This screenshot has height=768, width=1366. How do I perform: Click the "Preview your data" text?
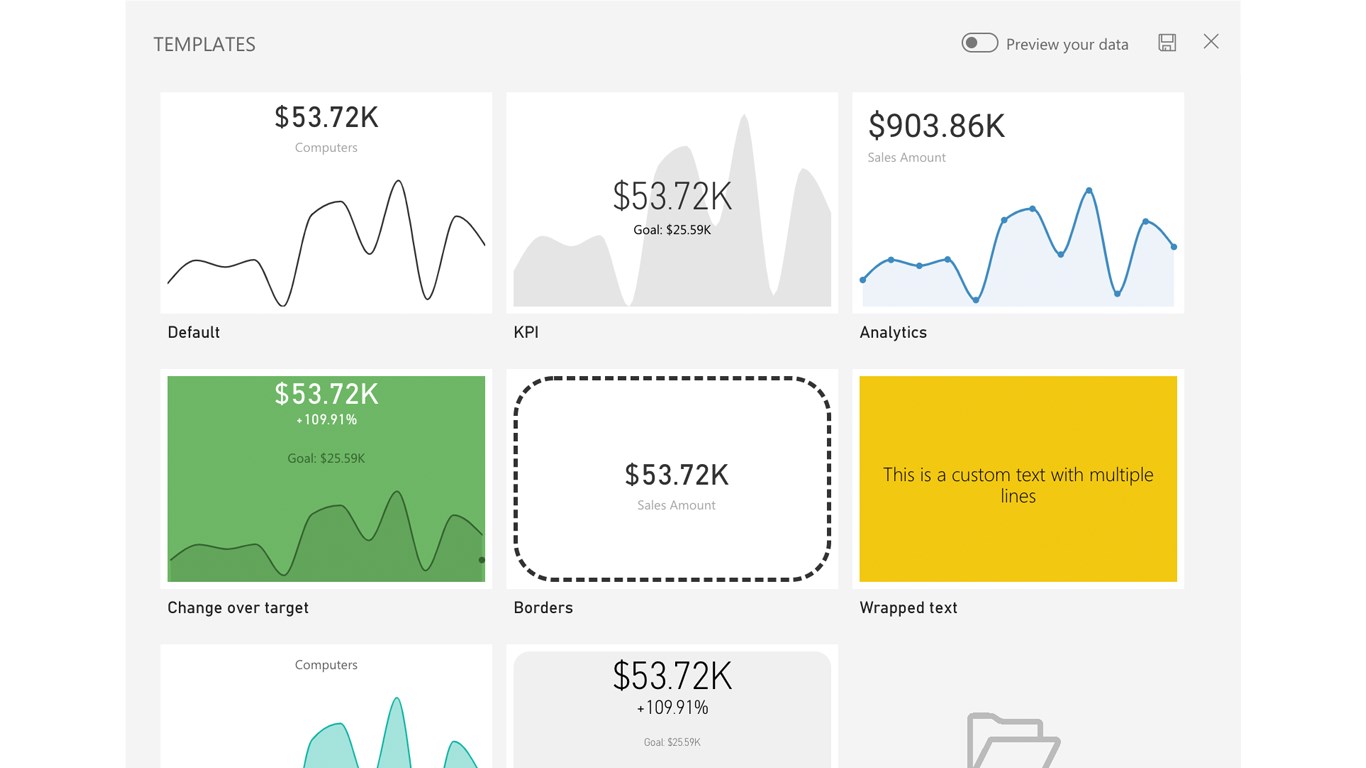click(1067, 44)
